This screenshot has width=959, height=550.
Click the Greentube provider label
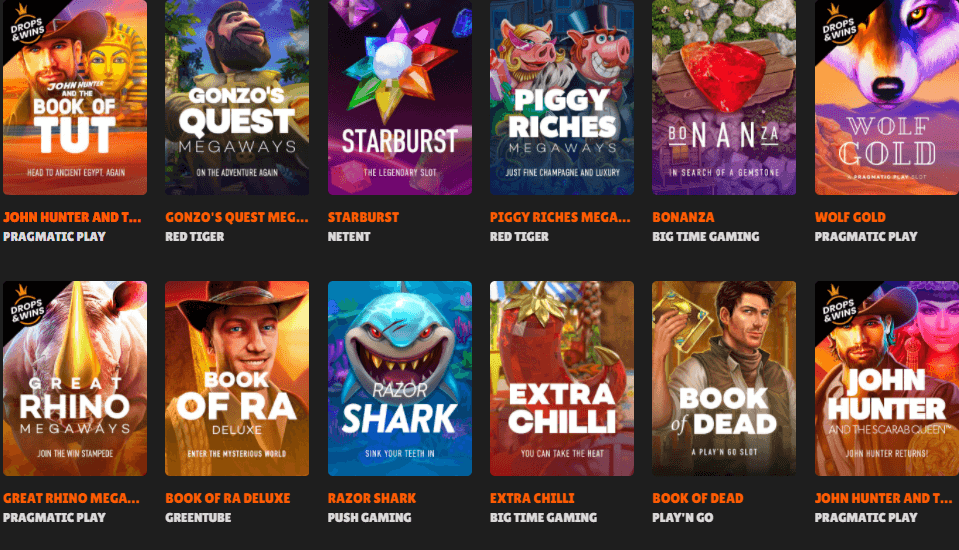[x=198, y=517]
